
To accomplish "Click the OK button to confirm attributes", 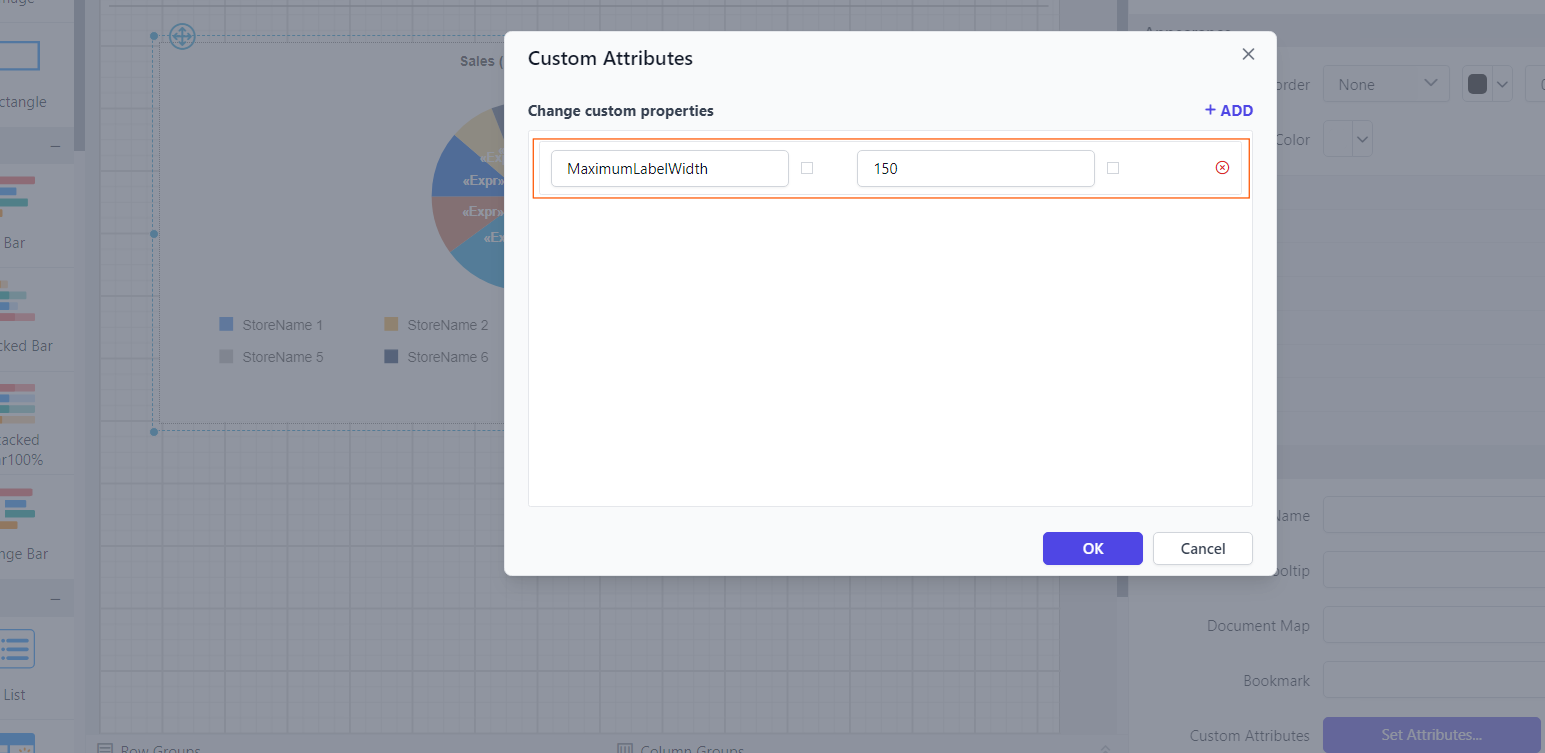I will point(1092,548).
